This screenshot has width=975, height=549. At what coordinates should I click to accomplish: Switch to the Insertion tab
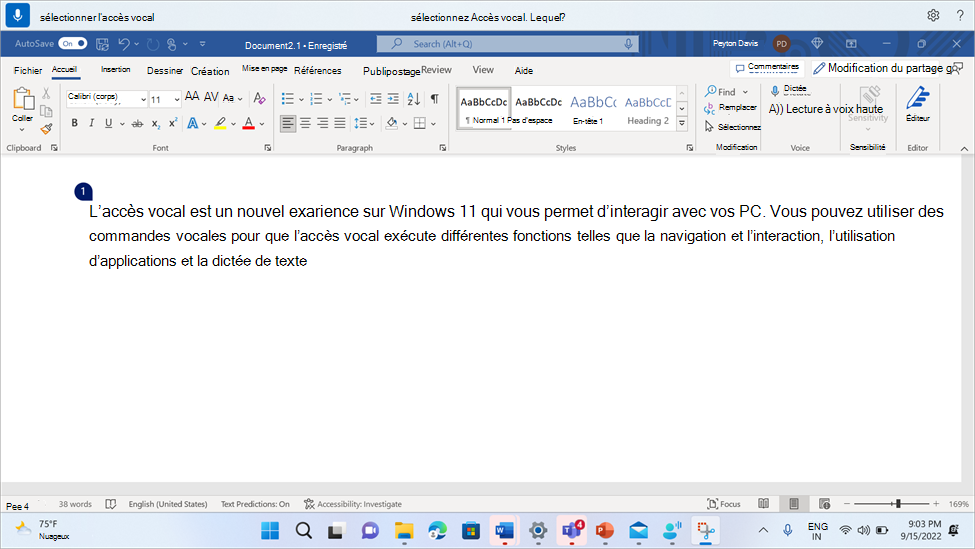(x=116, y=70)
